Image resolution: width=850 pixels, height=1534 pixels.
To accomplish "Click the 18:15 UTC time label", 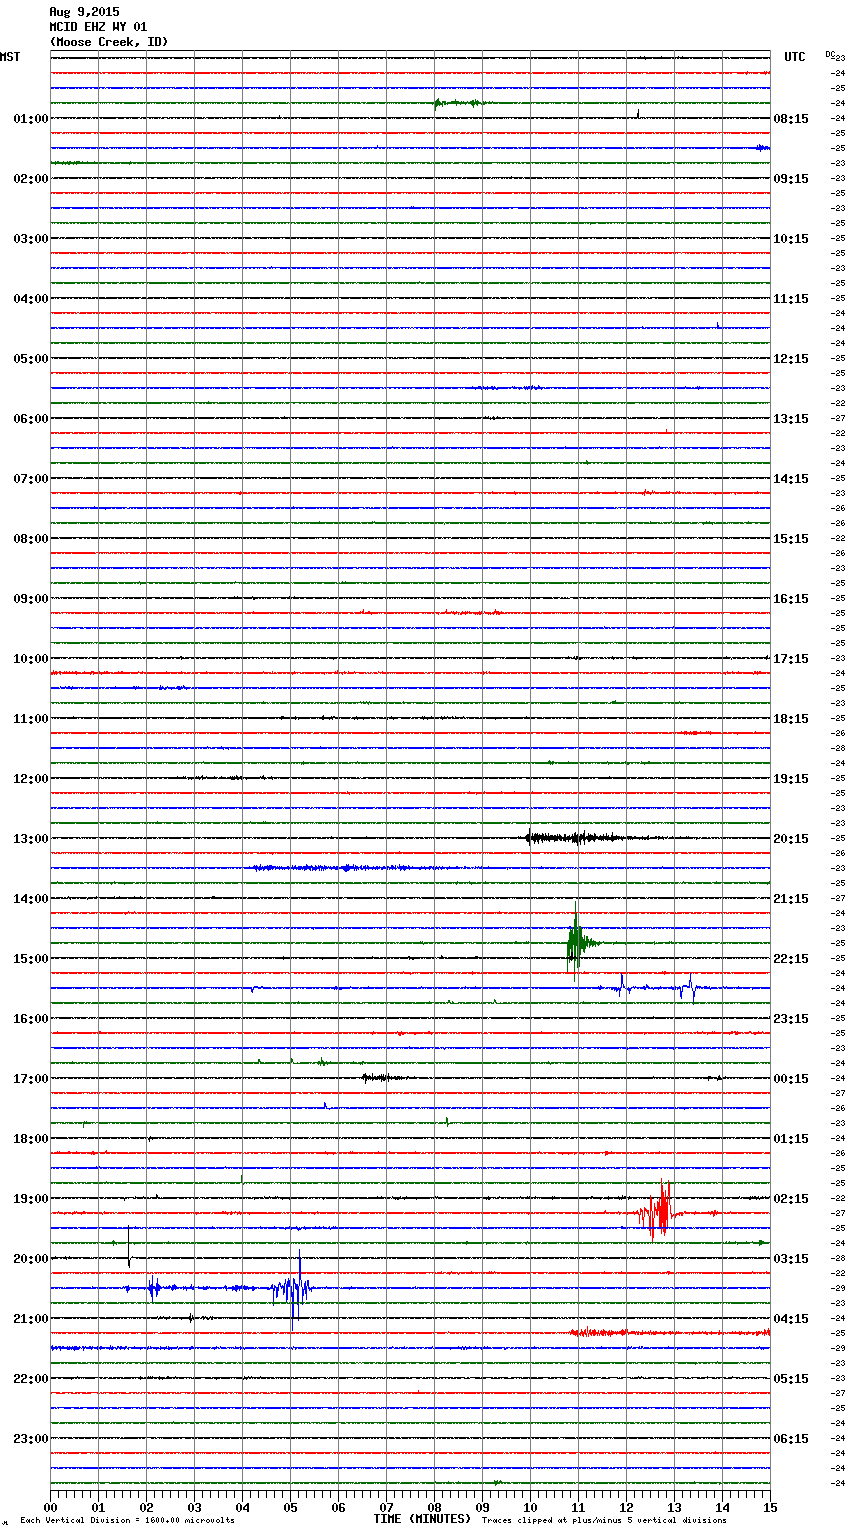I will click(791, 718).
